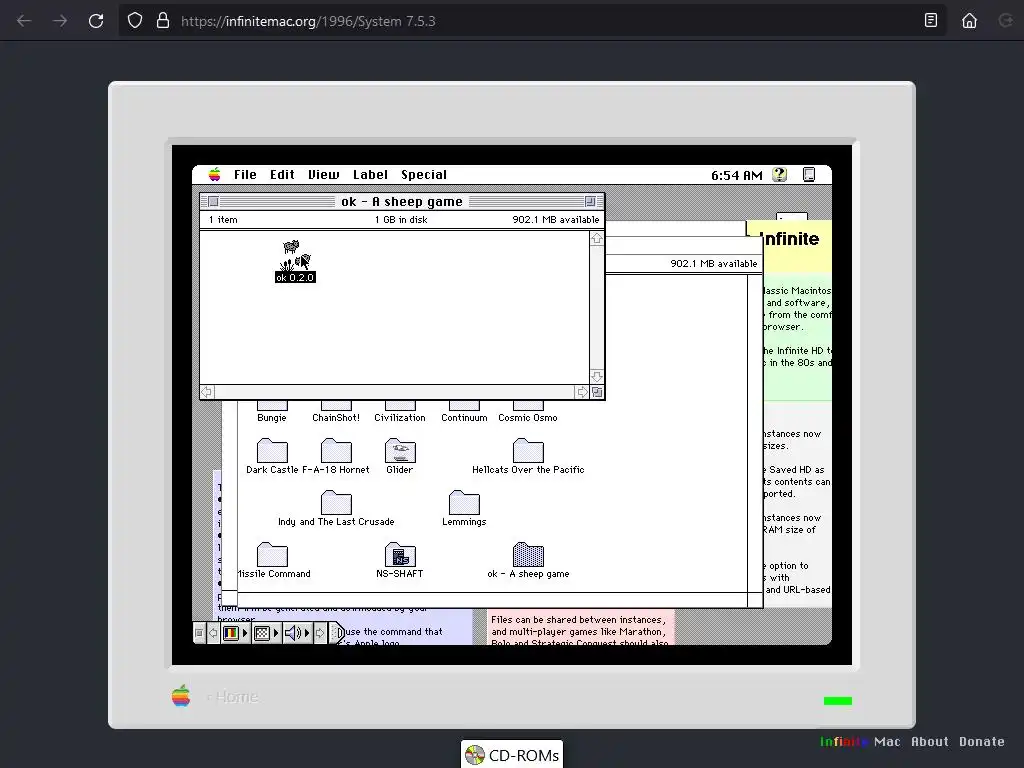Image resolution: width=1024 pixels, height=768 pixels.
Task: Reload the browser page
Action: [x=96, y=21]
